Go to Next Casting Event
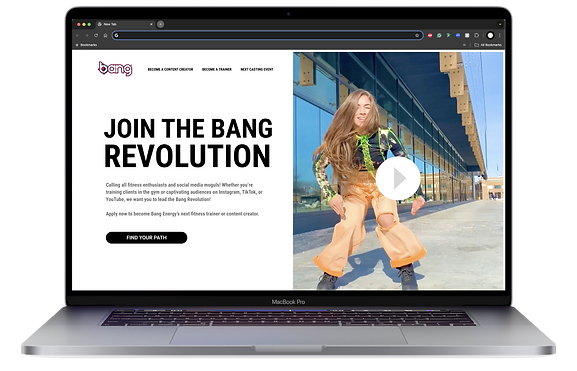This screenshot has height=371, width=577. (257, 69)
